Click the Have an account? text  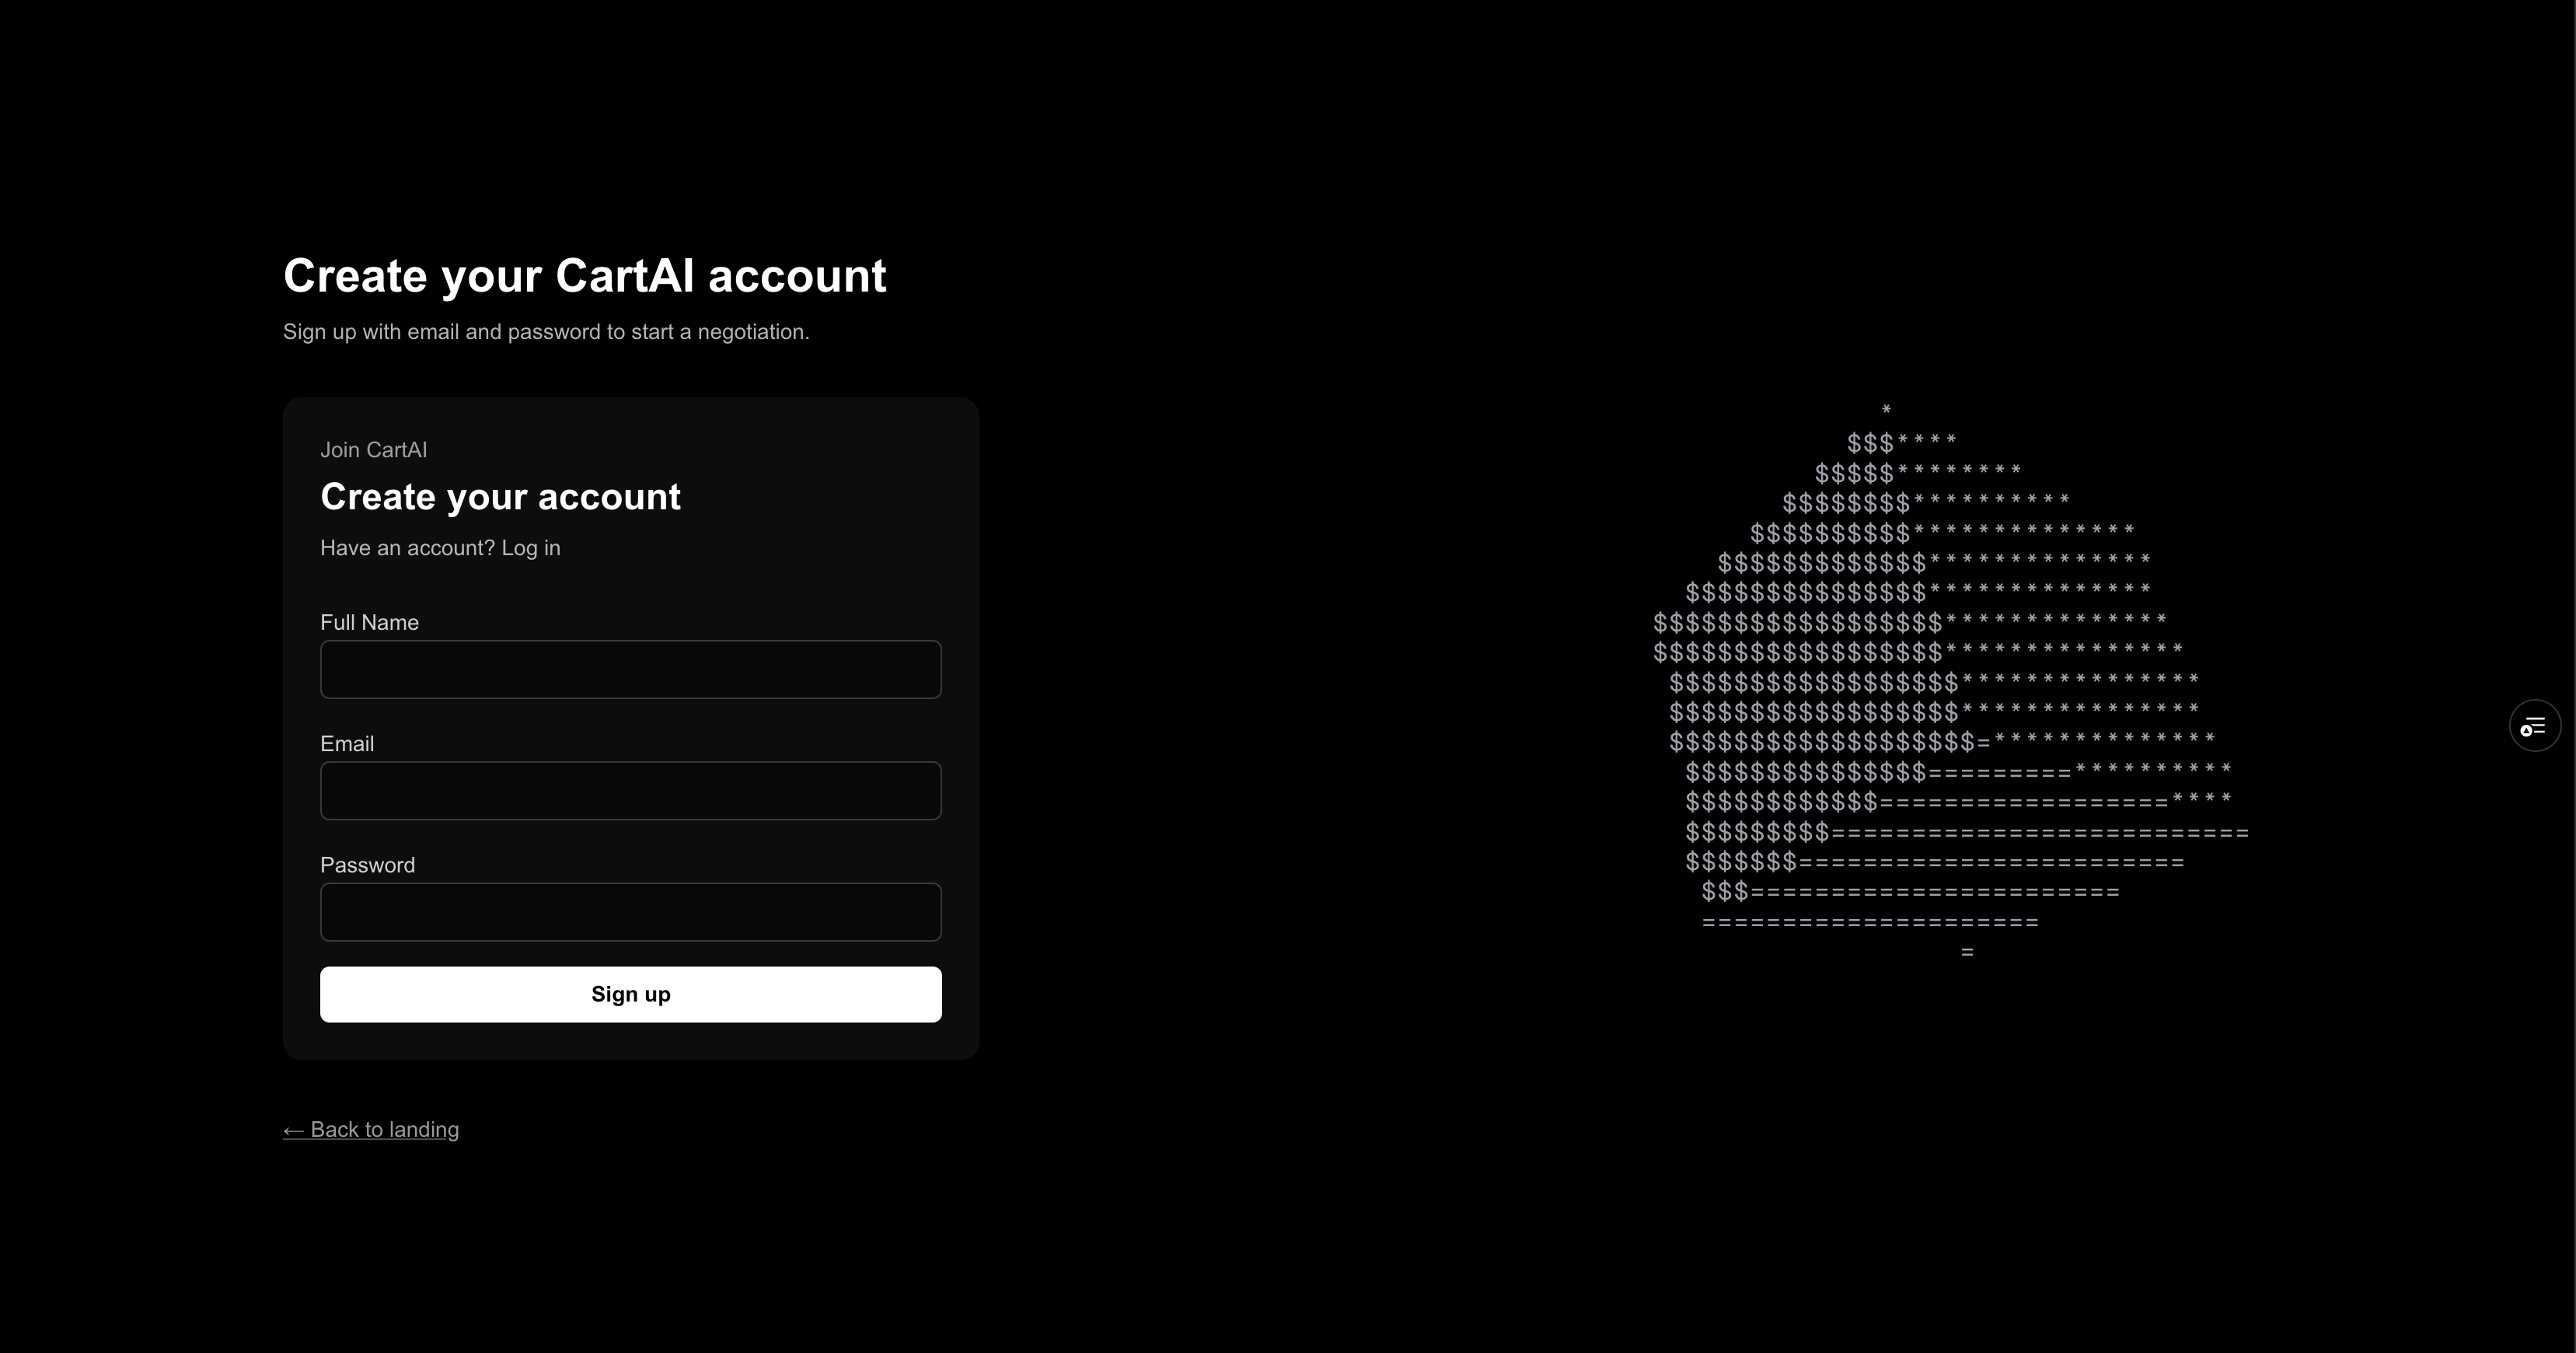407,548
